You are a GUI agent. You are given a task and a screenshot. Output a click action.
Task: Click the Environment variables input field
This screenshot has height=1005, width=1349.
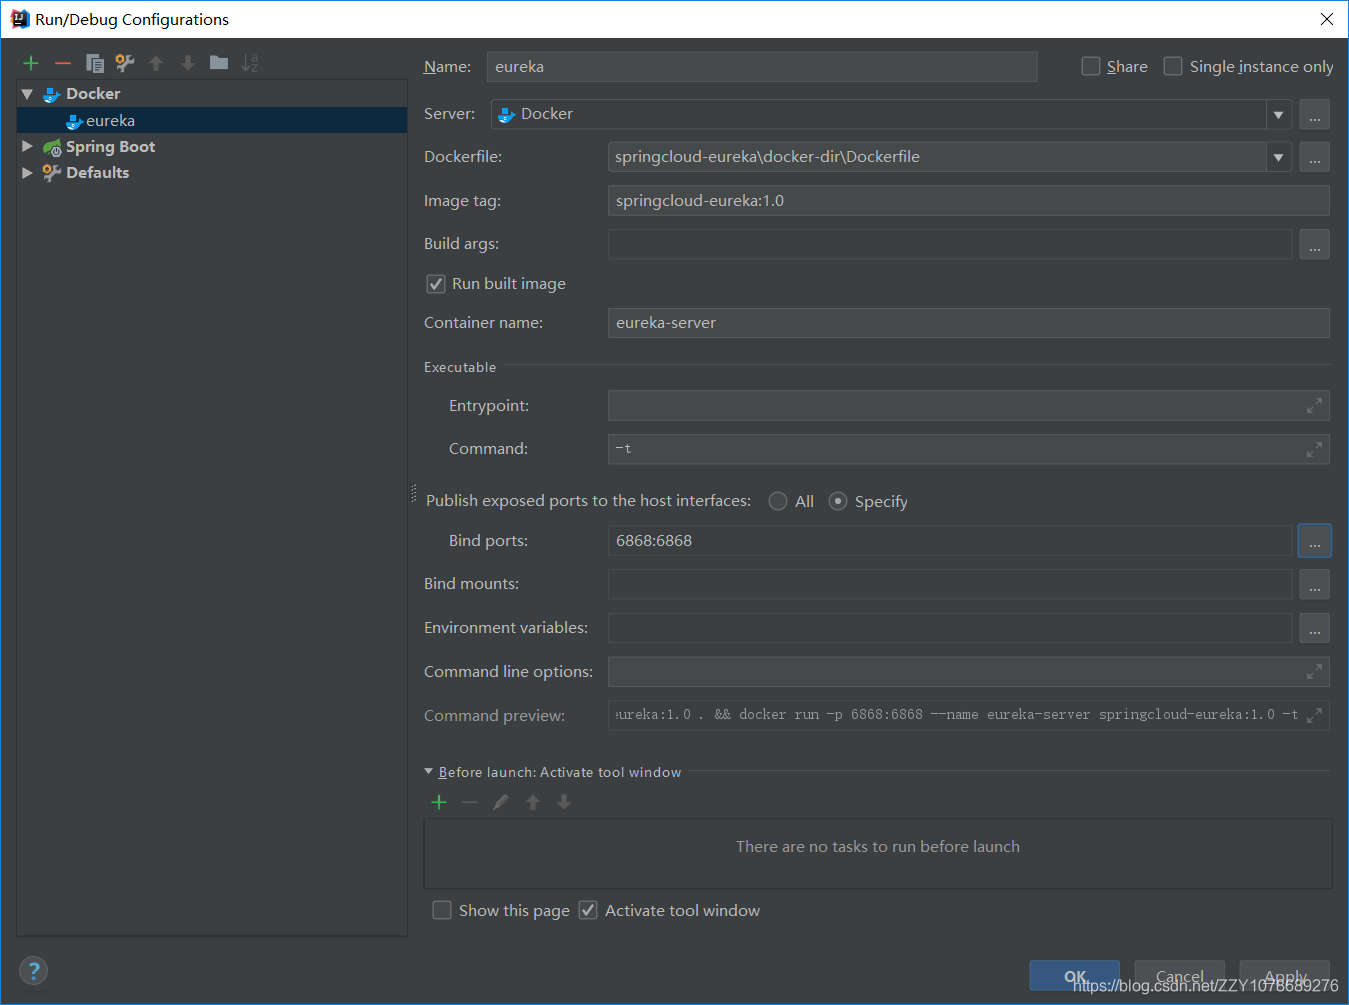click(950, 628)
